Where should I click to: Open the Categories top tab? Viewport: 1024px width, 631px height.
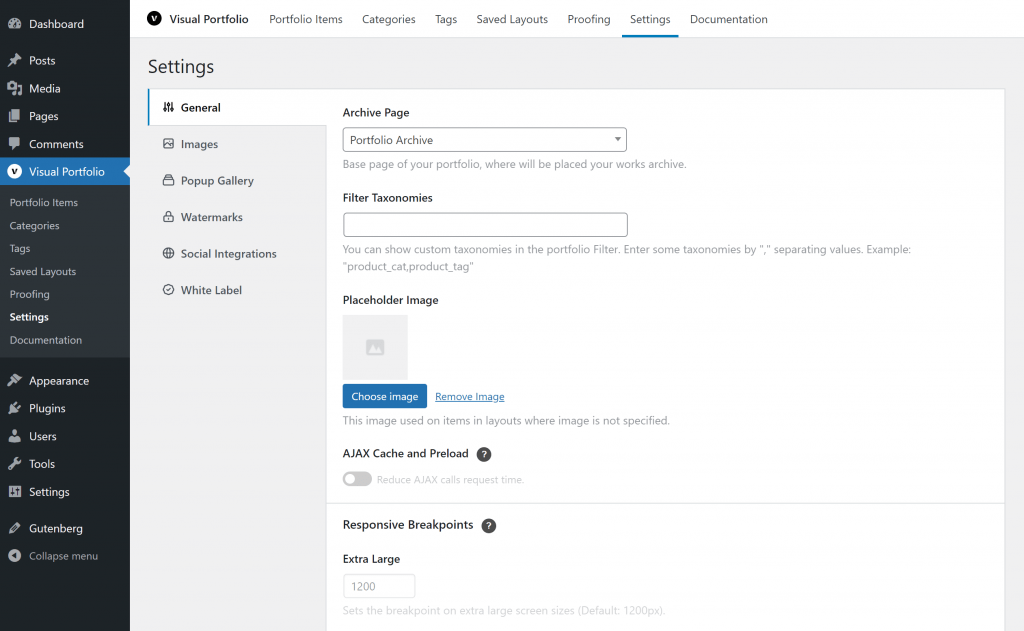[x=389, y=19]
